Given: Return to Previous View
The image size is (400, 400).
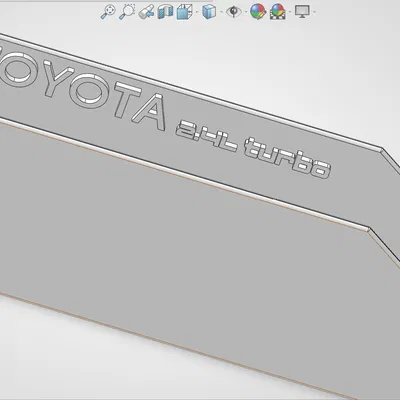Looking at the screenshot, I should click(146, 12).
